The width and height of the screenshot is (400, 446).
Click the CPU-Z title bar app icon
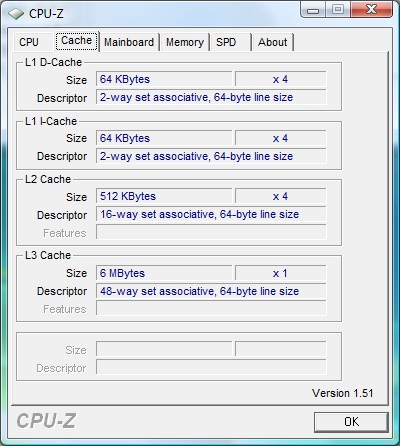click(16, 14)
